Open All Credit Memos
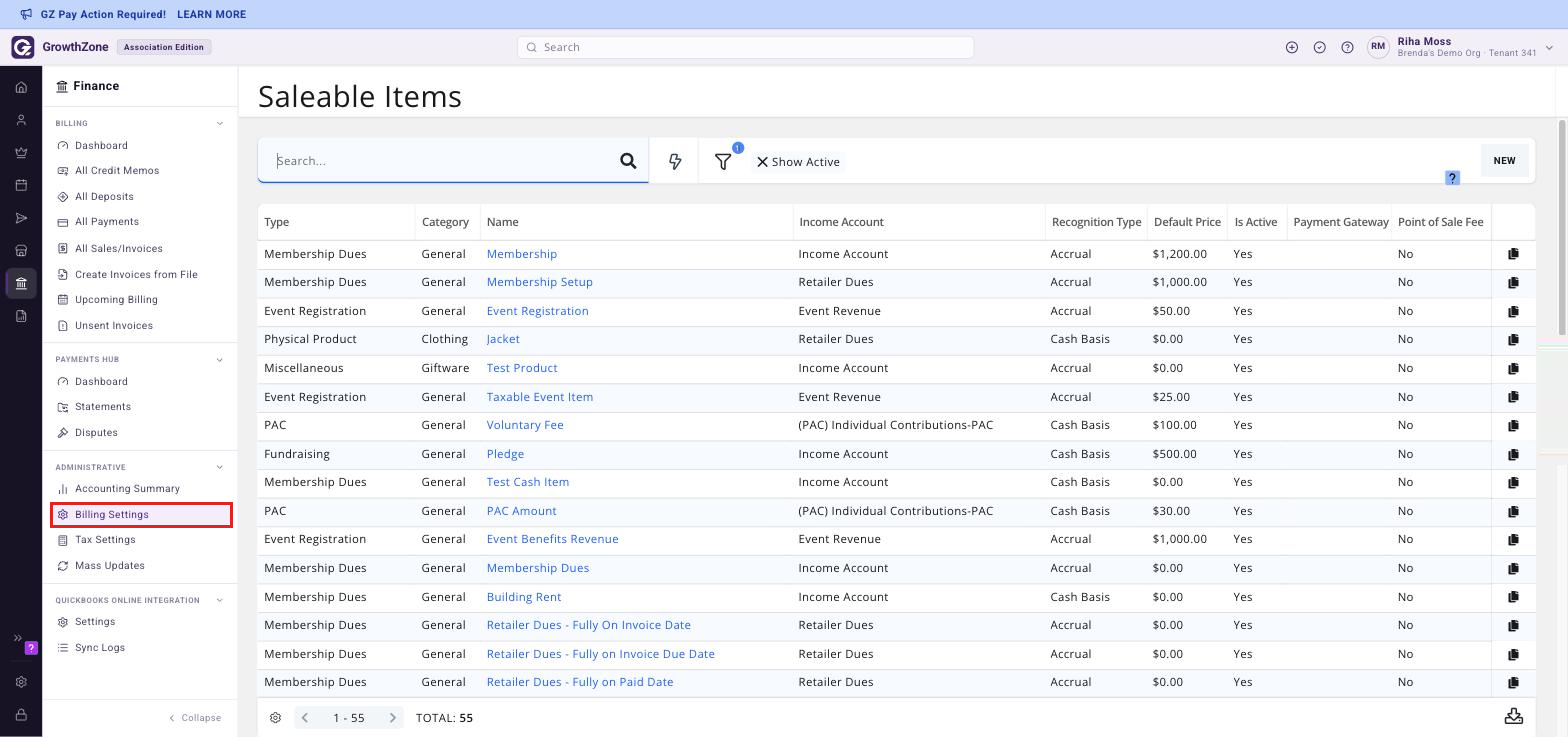The height and width of the screenshot is (737, 1568). [117, 171]
